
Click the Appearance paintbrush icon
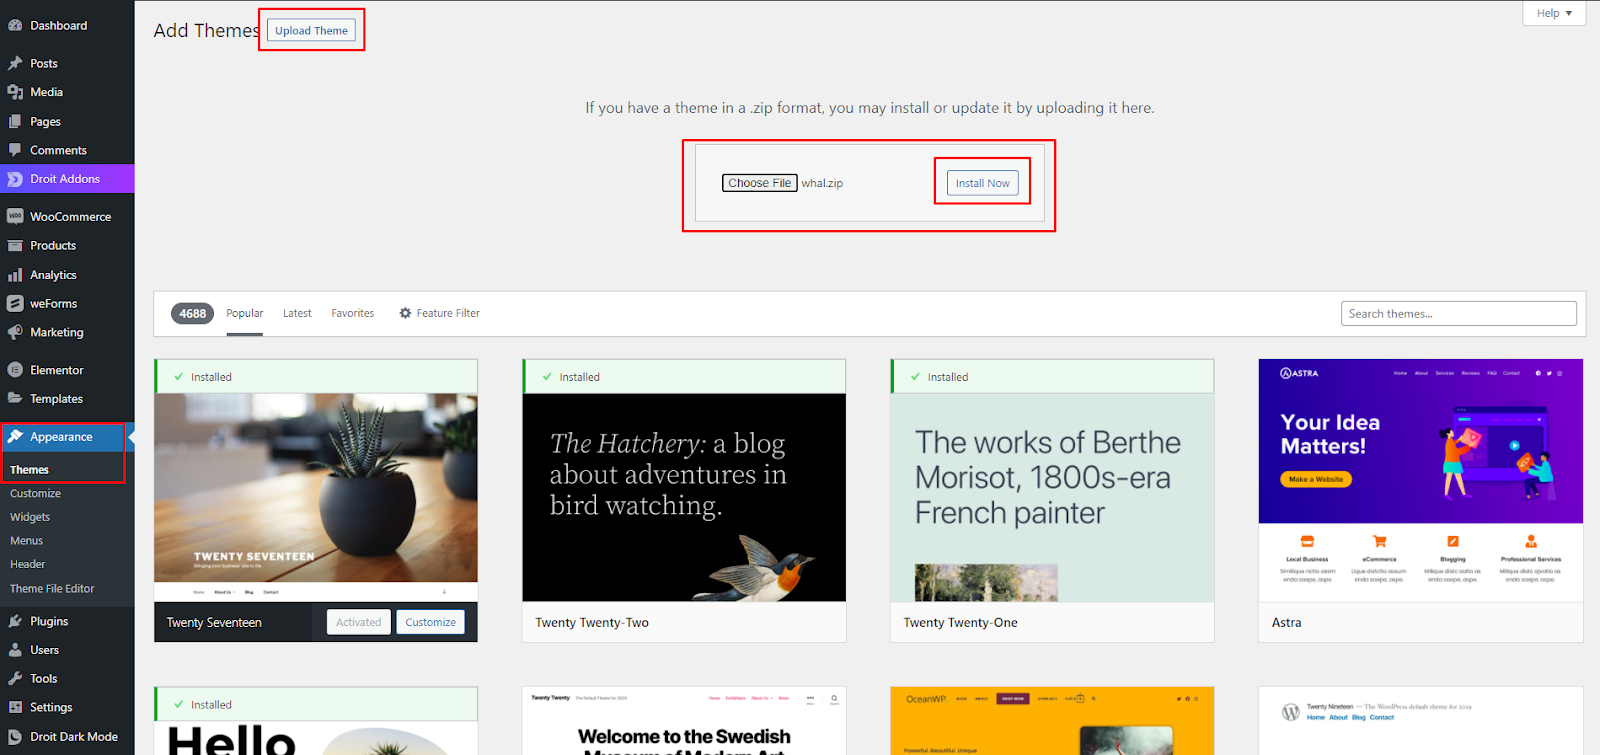15,437
